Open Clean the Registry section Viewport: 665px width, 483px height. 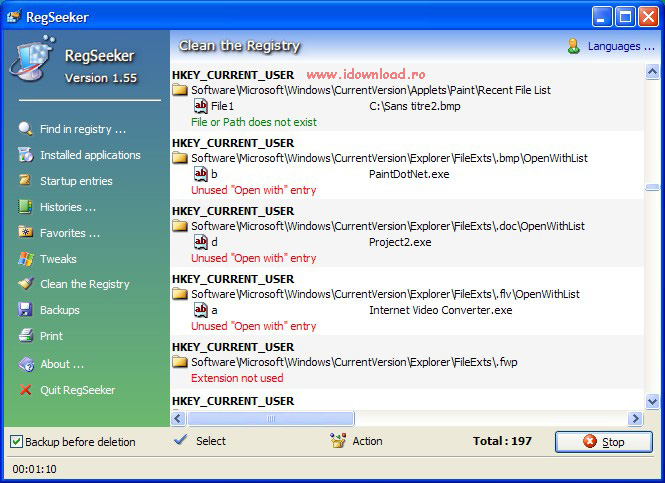coord(85,284)
